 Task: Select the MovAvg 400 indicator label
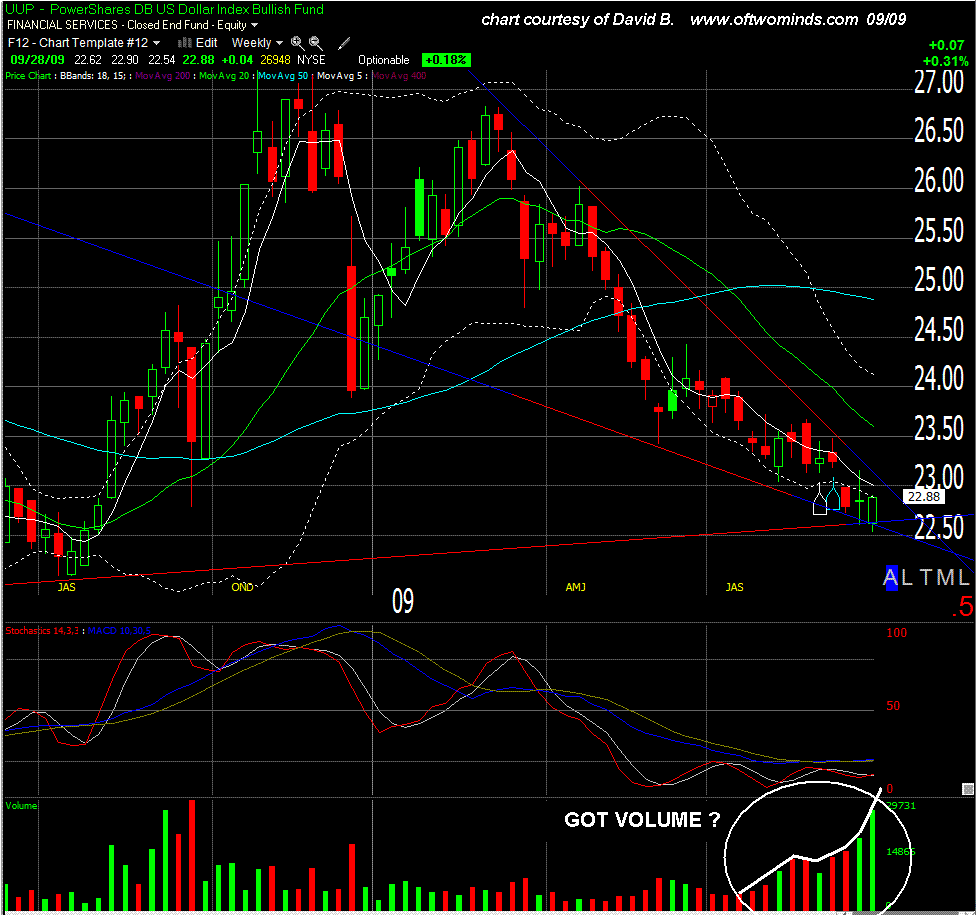[399, 76]
